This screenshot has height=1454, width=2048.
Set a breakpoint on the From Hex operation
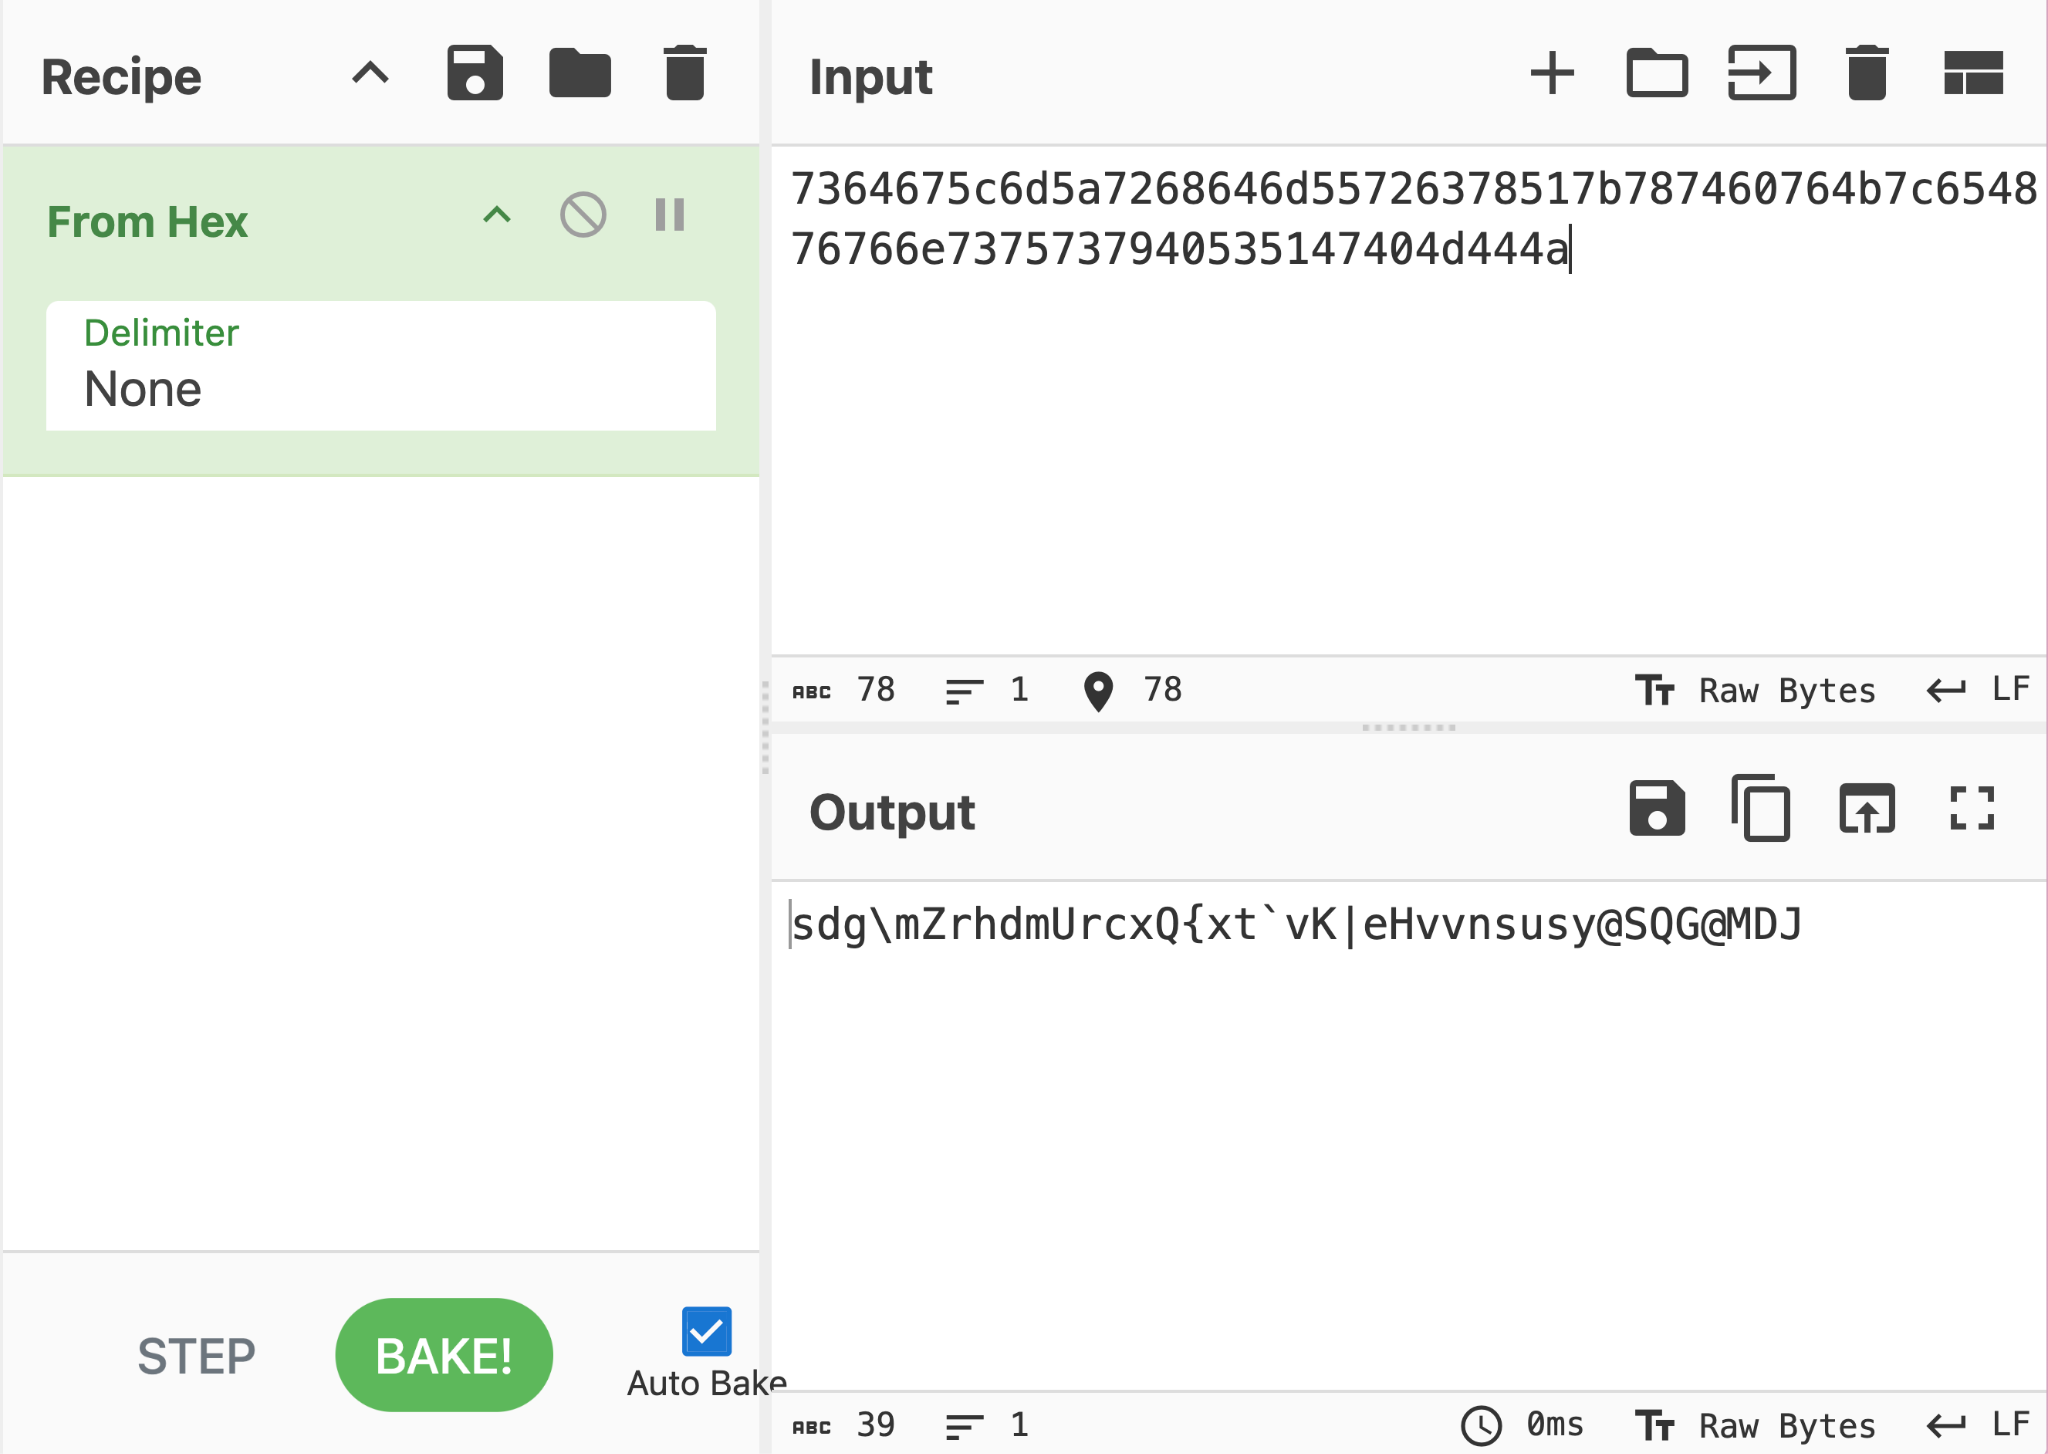[x=669, y=215]
